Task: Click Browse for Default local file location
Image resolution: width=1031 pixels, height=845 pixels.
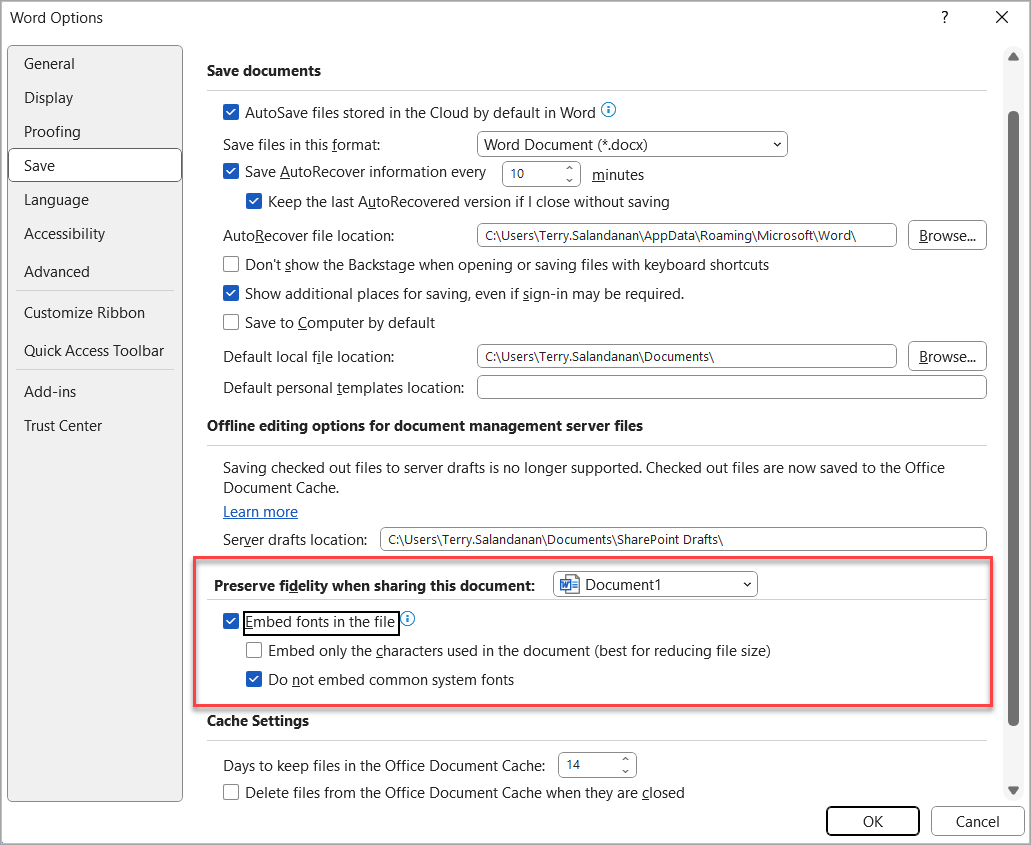Action: coord(947,356)
